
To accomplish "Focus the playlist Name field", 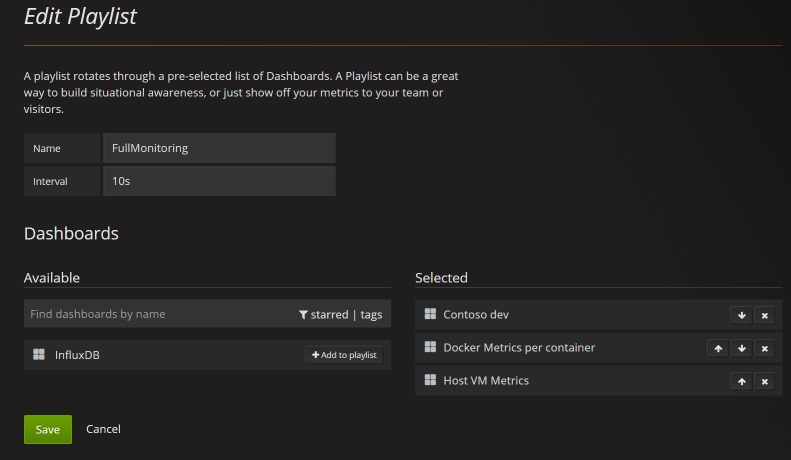I will click(218, 148).
